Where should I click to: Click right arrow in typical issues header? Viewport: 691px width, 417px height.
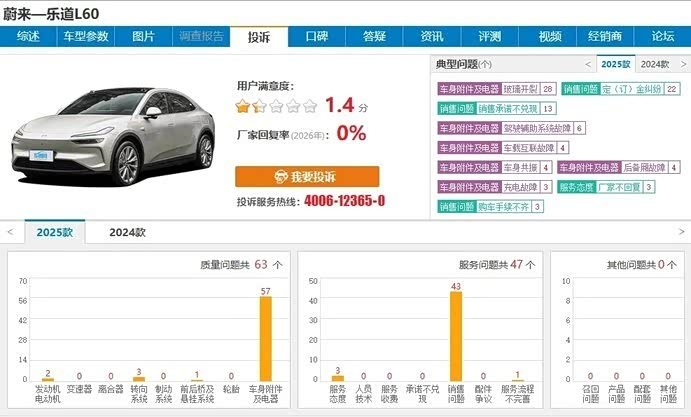click(684, 64)
